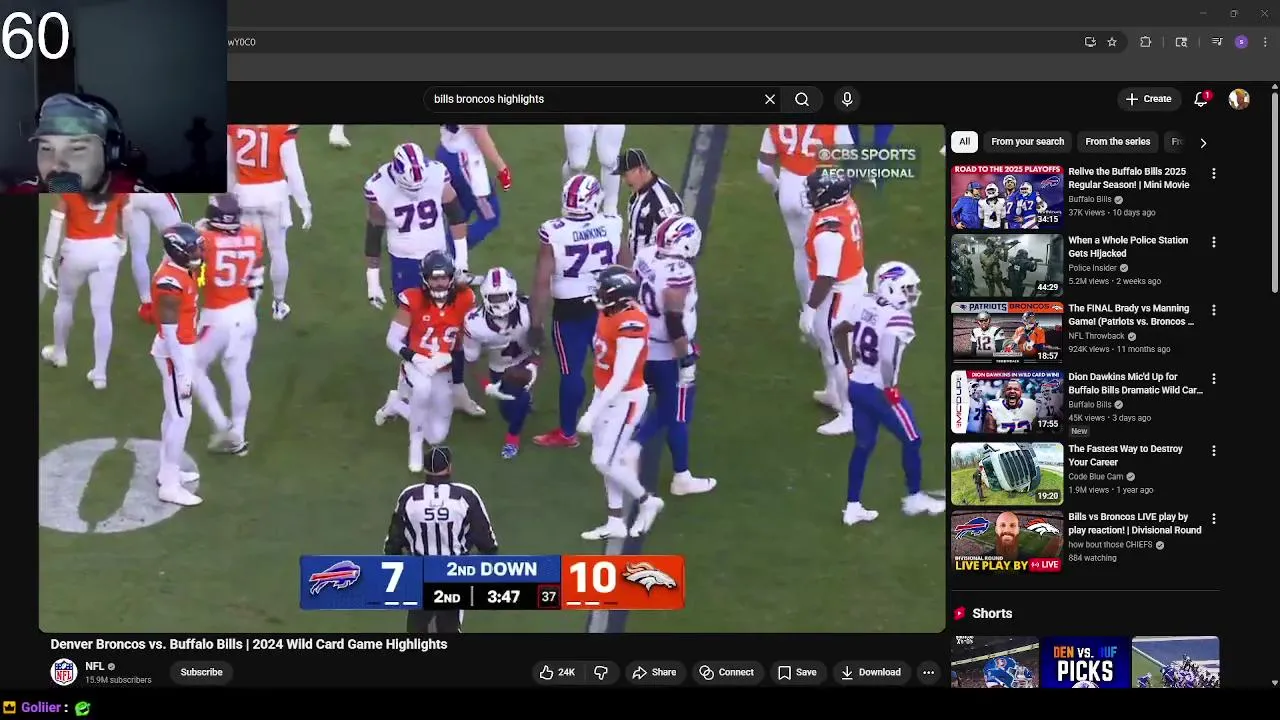Select the From the series chip

(x=1117, y=142)
